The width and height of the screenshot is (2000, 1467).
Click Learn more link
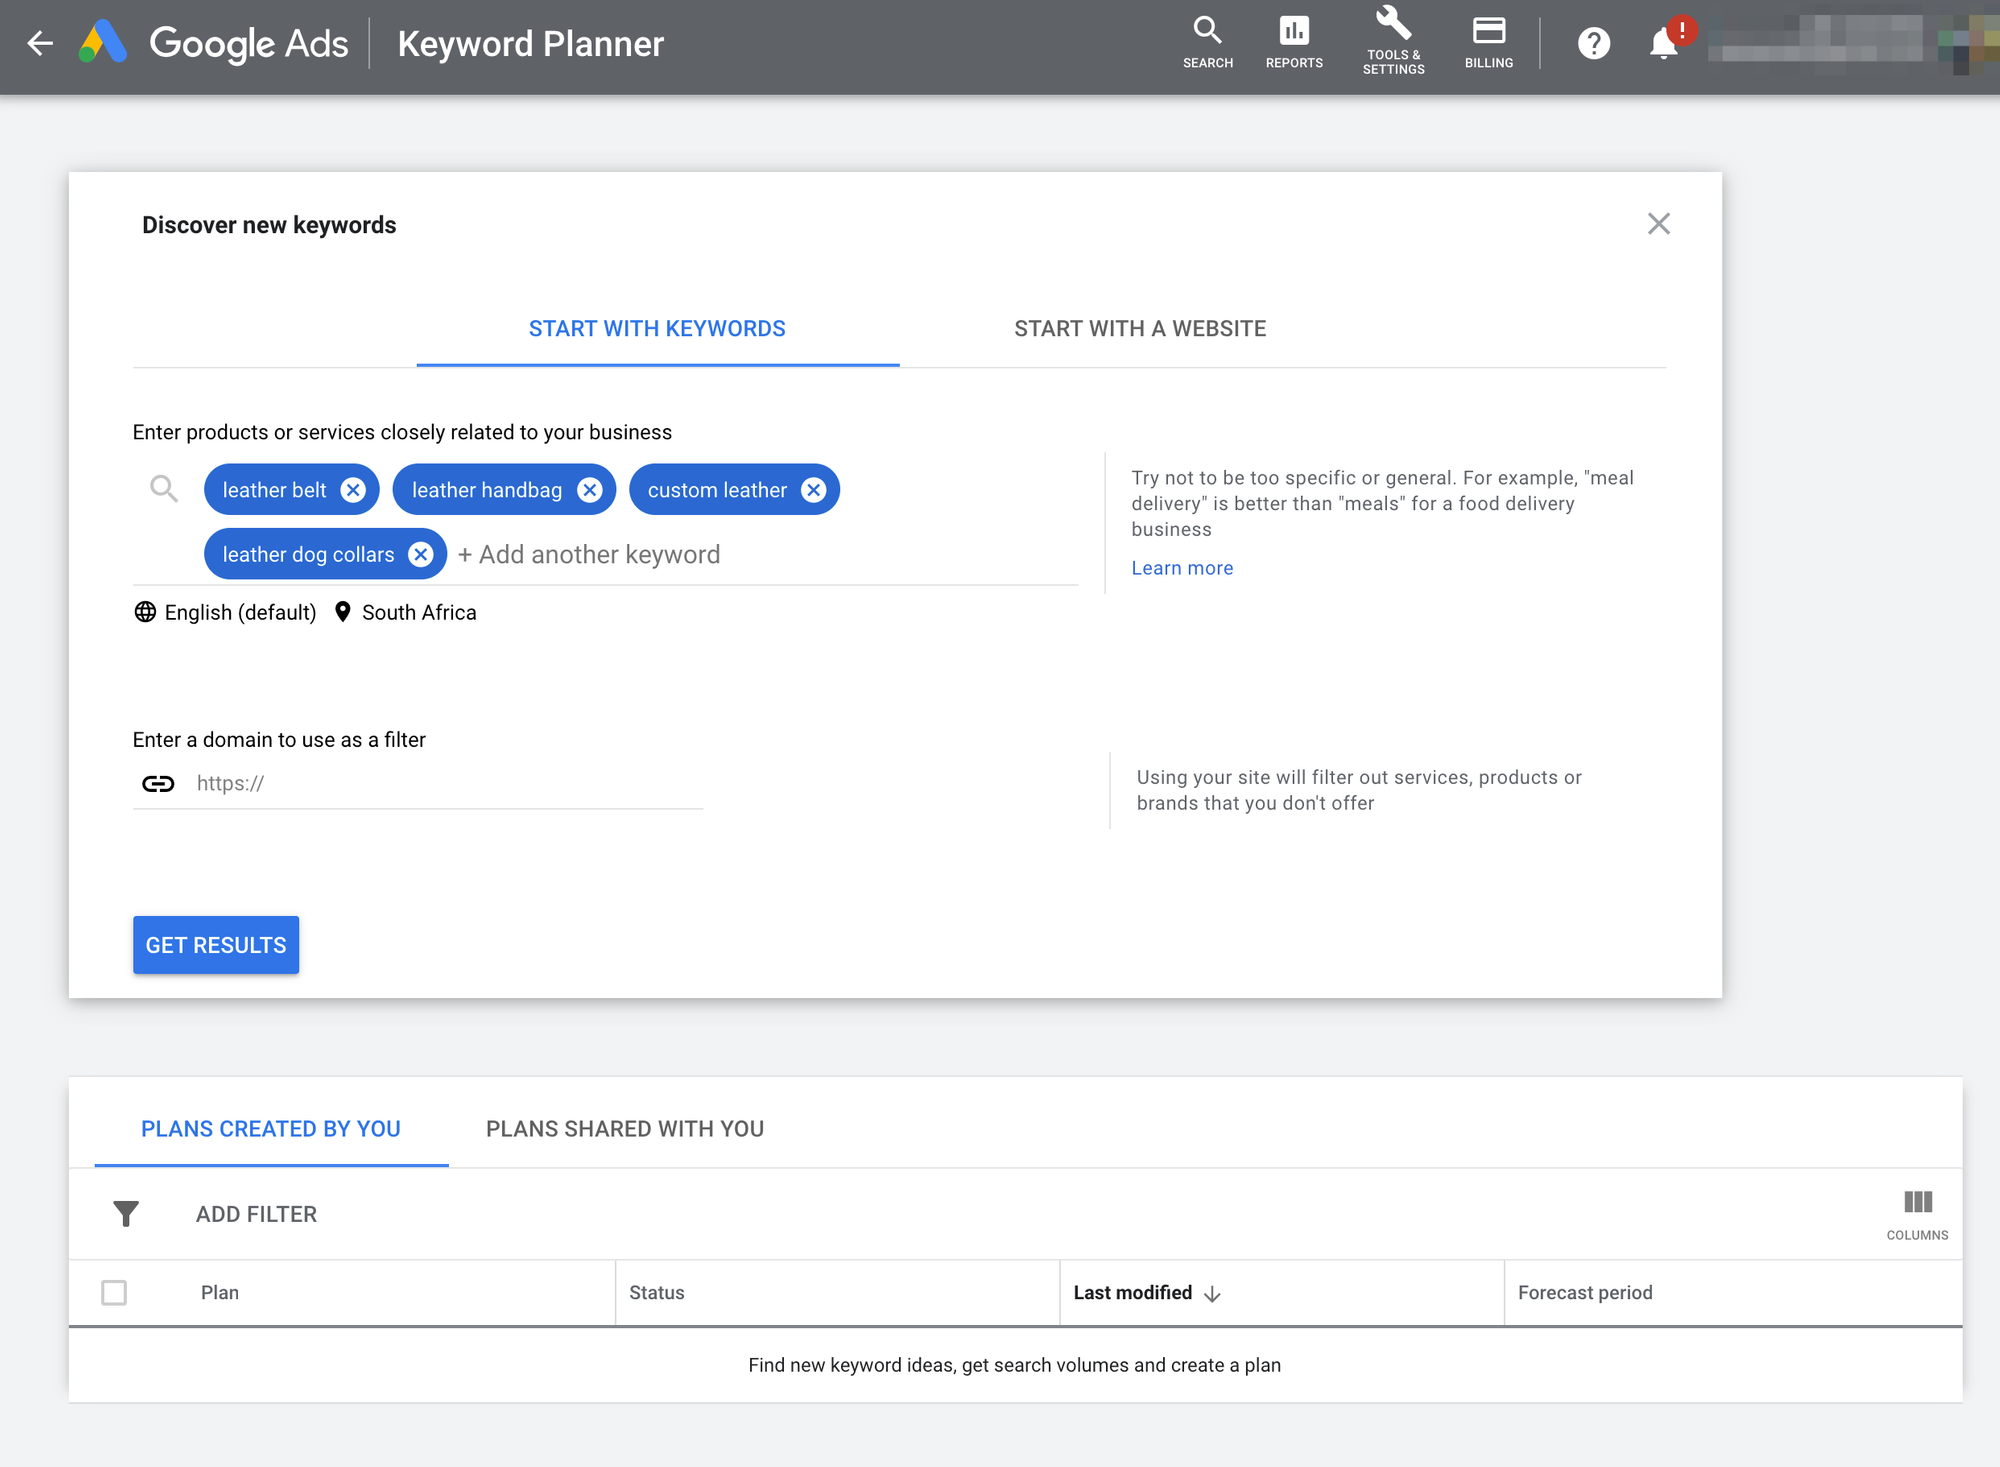(1183, 567)
